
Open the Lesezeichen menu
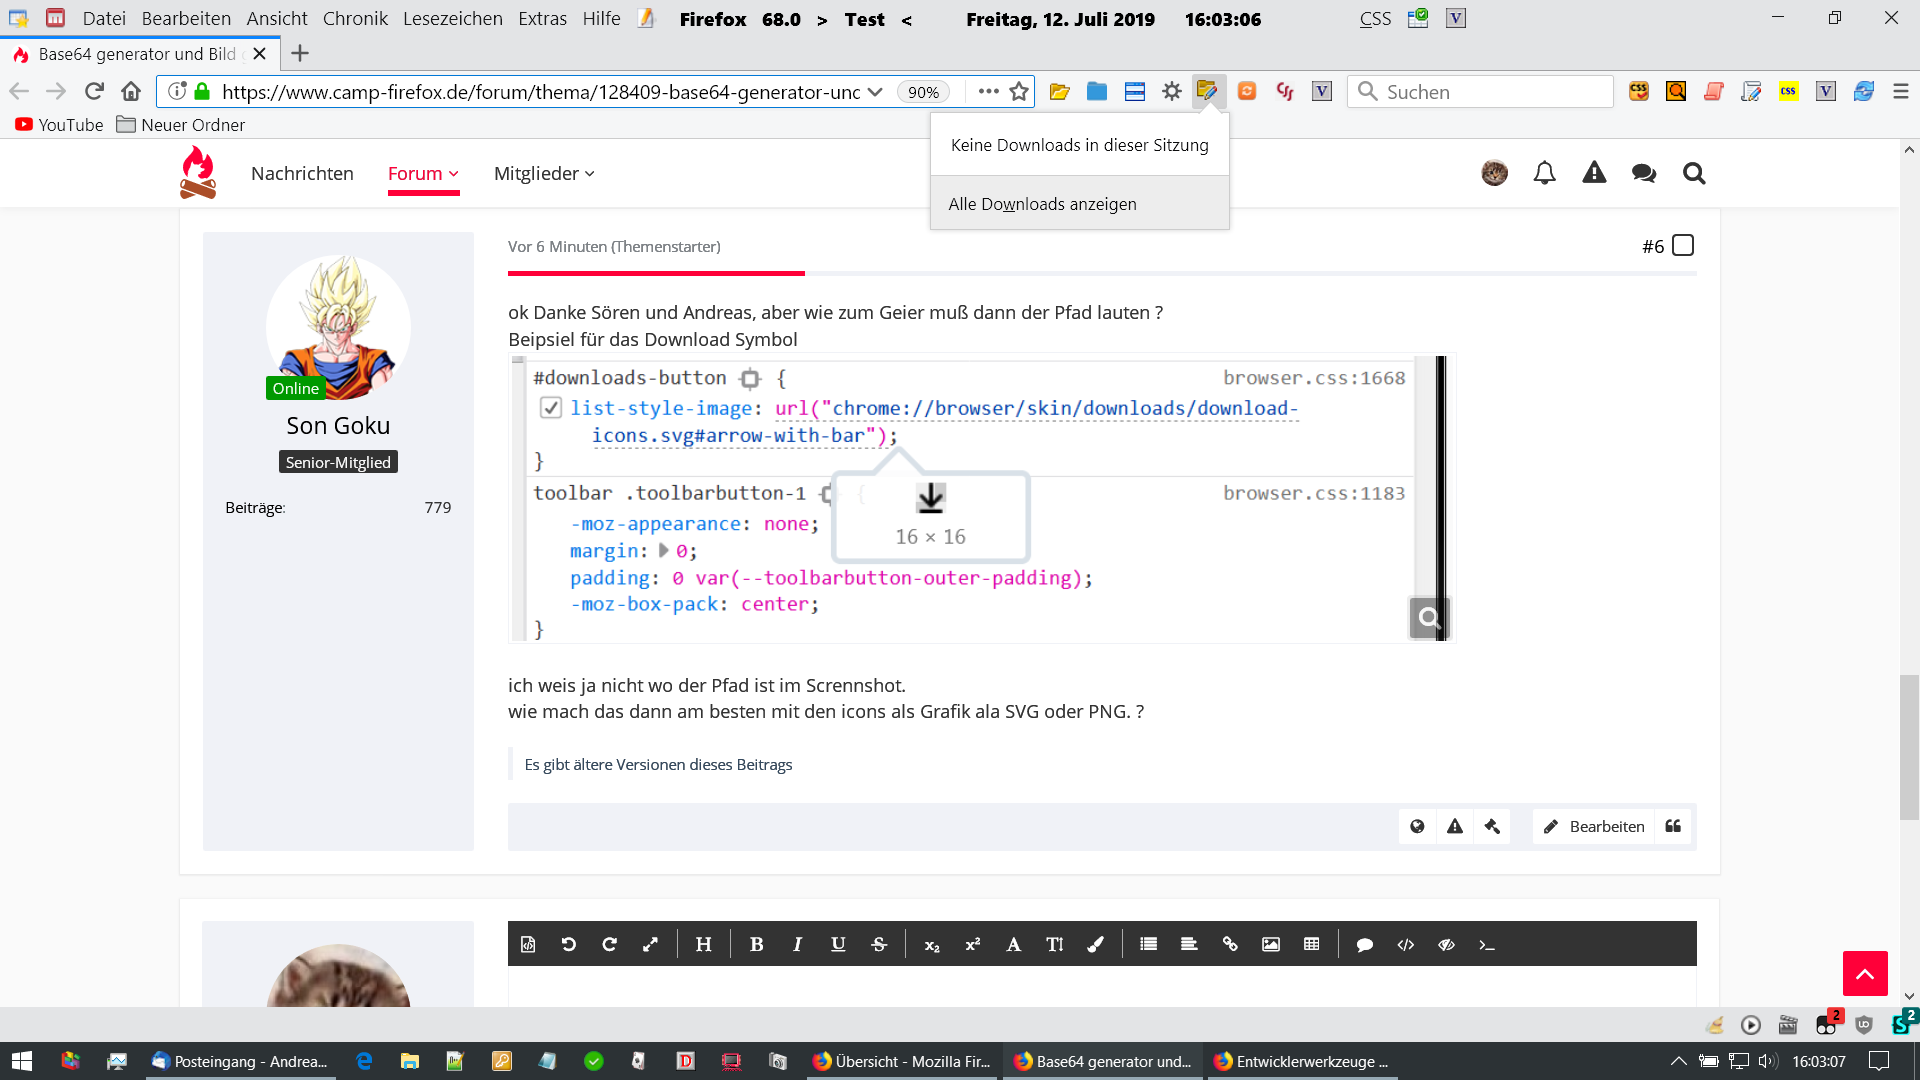pos(452,18)
